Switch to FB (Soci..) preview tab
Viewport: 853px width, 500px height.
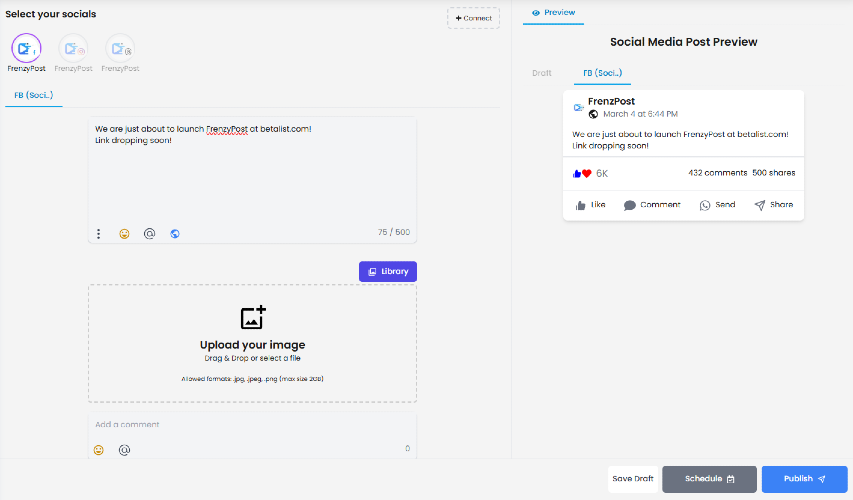tap(602, 73)
